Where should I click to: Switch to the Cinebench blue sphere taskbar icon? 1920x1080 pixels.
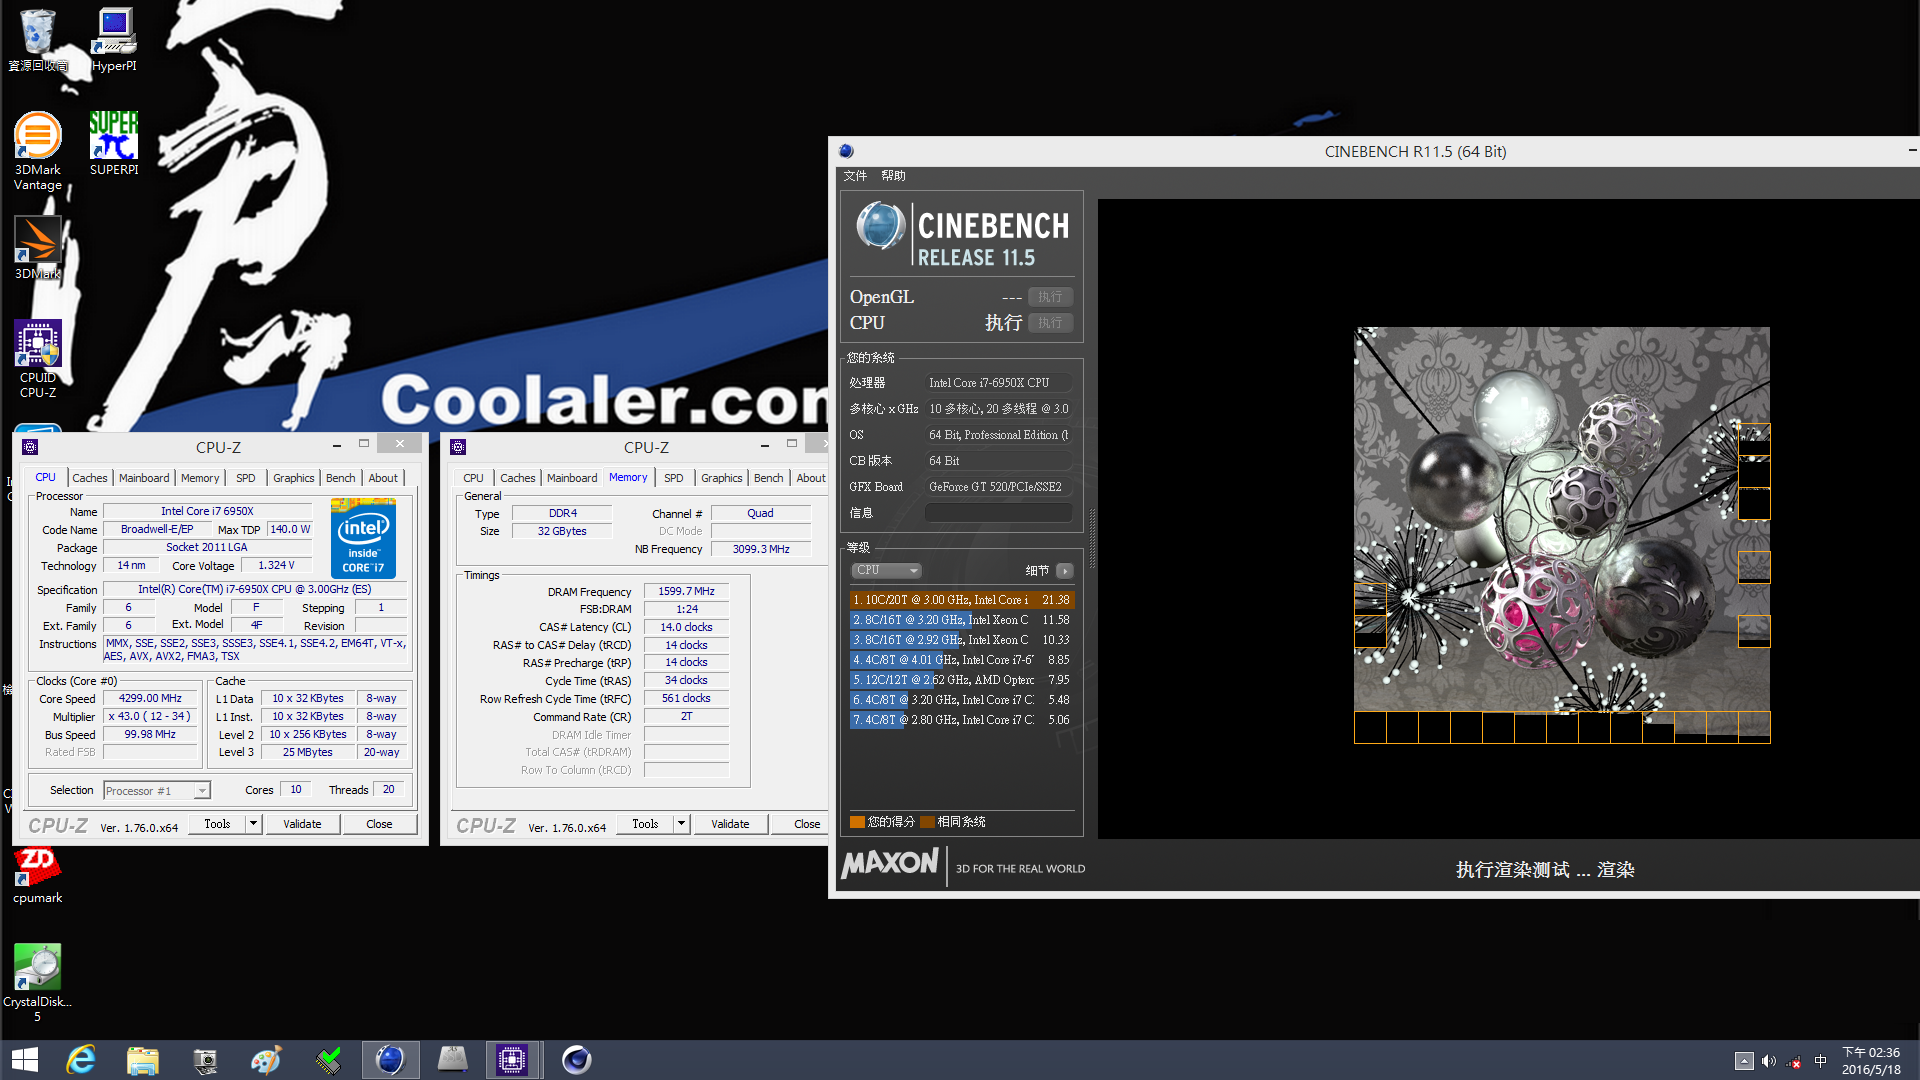(390, 1060)
